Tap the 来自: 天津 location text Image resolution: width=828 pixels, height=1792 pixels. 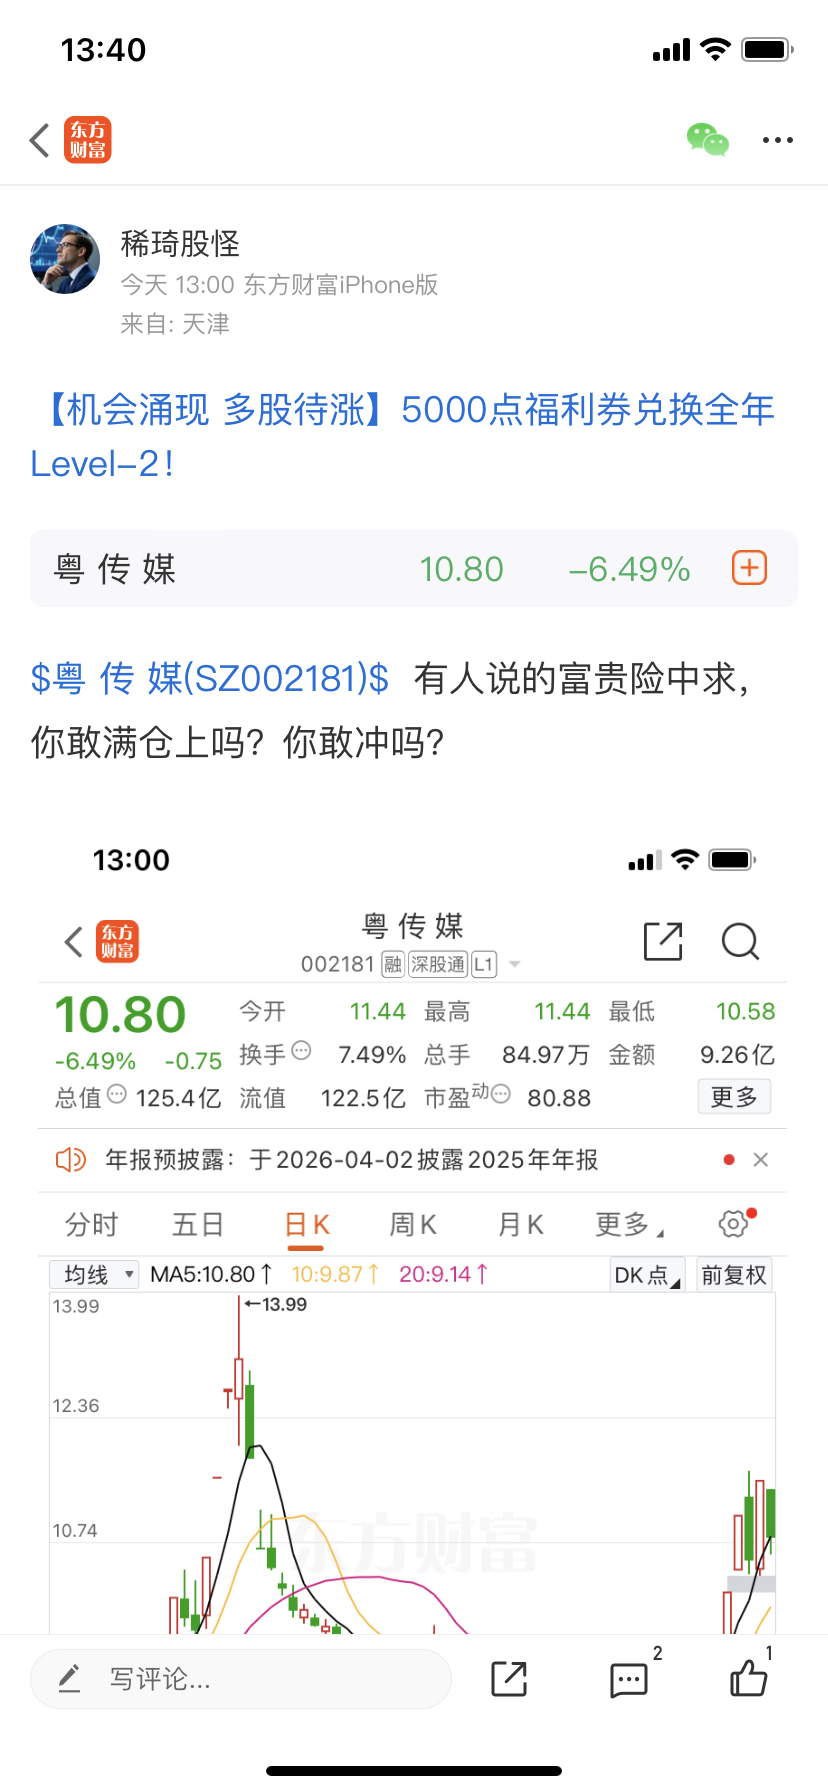tap(175, 324)
